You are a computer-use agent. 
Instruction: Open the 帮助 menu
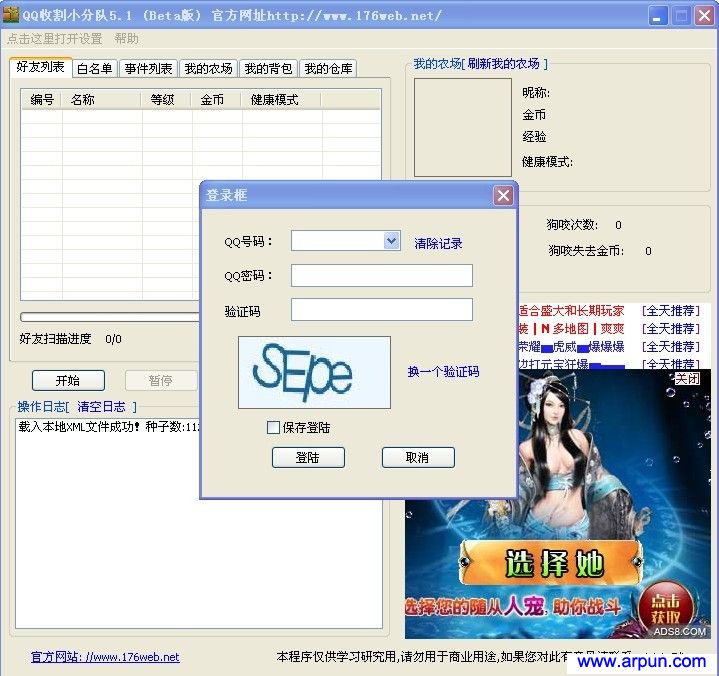pyautogui.click(x=127, y=39)
